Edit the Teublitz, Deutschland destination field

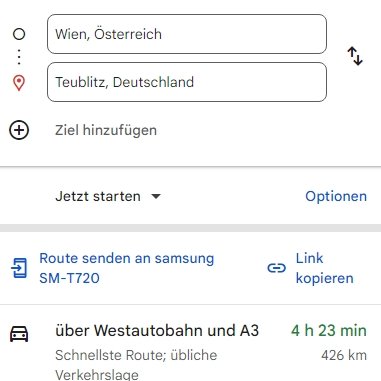[187, 82]
